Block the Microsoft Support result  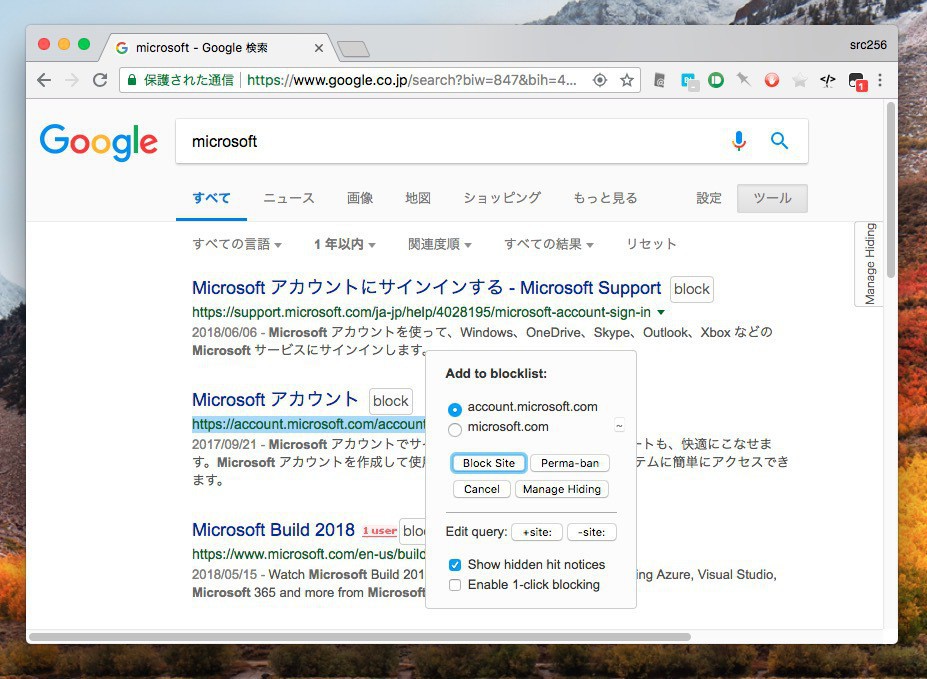pyautogui.click(x=692, y=289)
